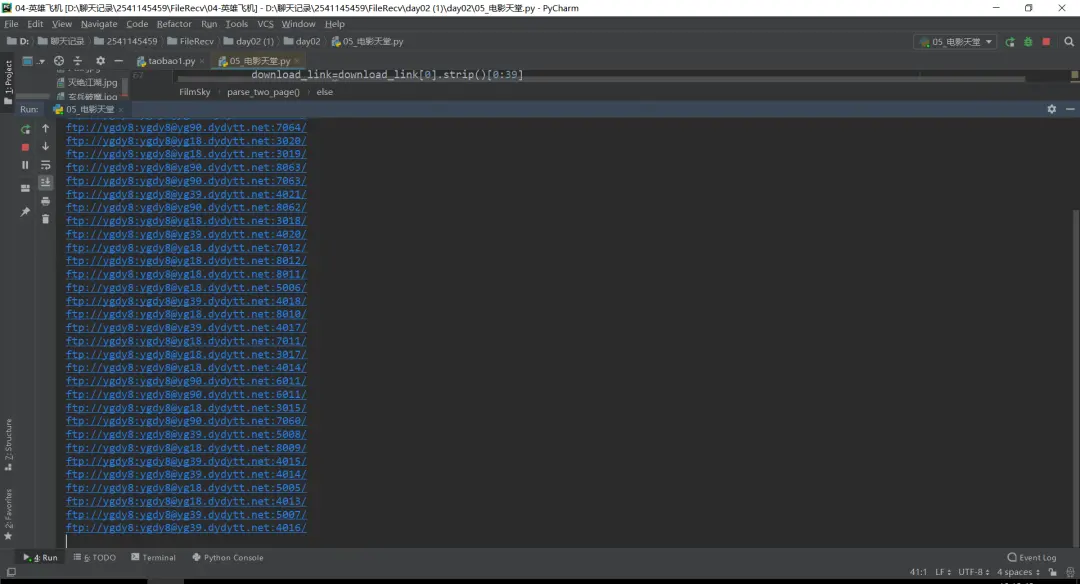Open the VCS menu

pos(265,23)
